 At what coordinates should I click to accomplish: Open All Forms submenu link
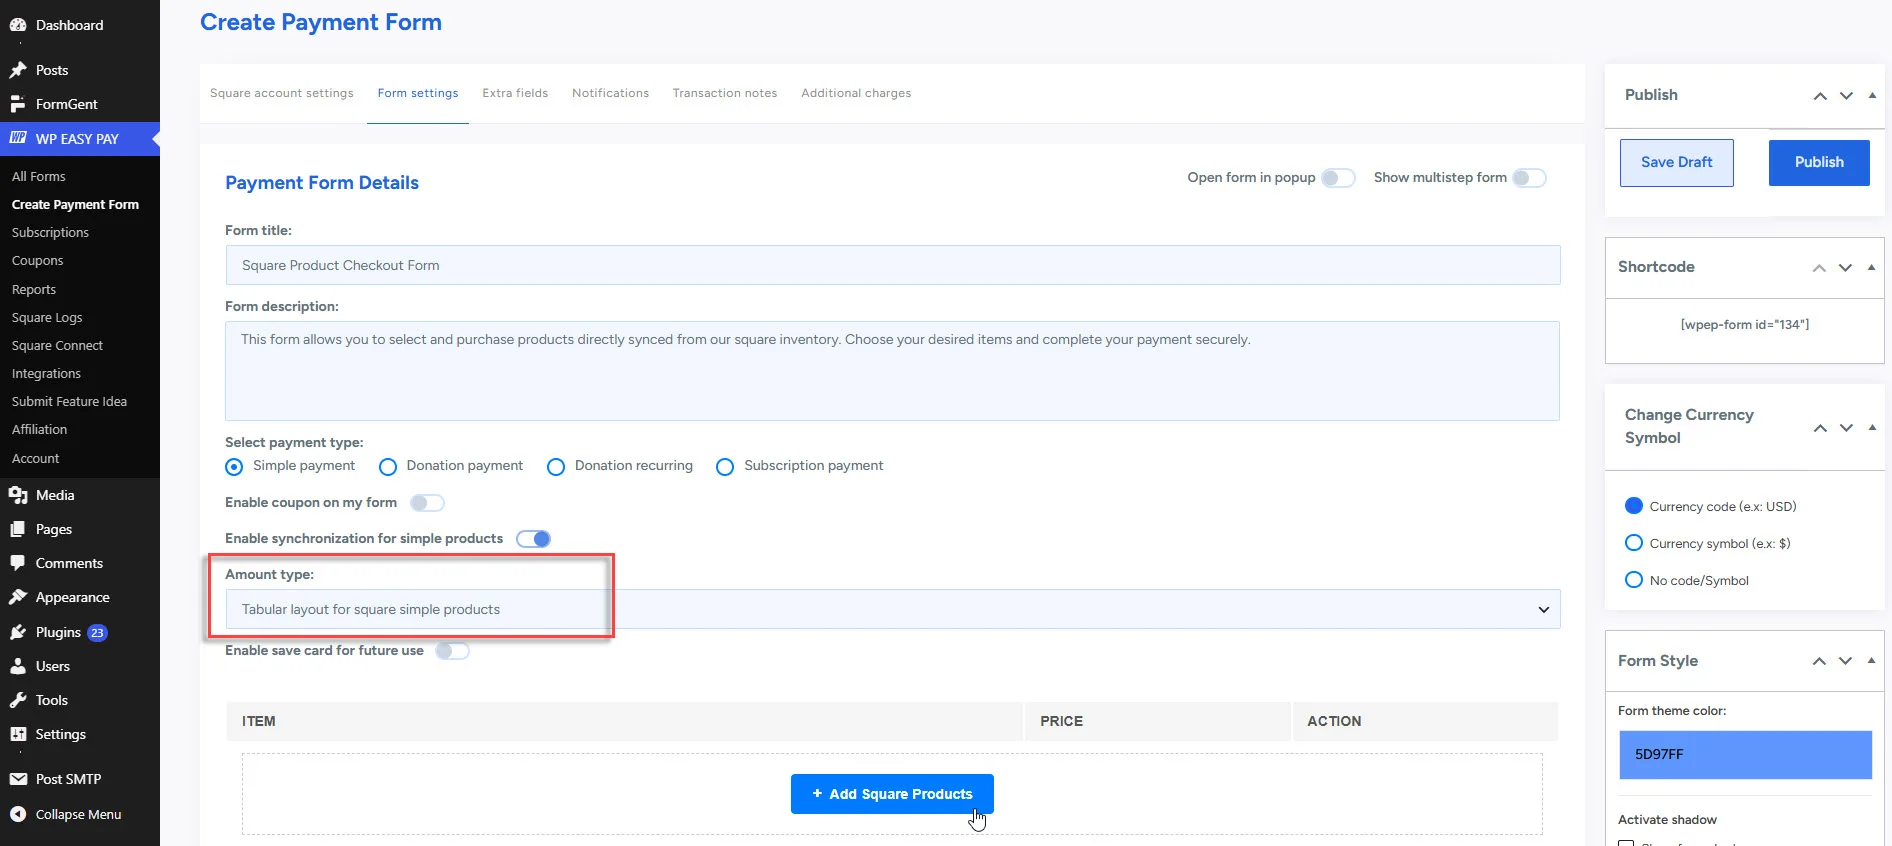point(39,176)
